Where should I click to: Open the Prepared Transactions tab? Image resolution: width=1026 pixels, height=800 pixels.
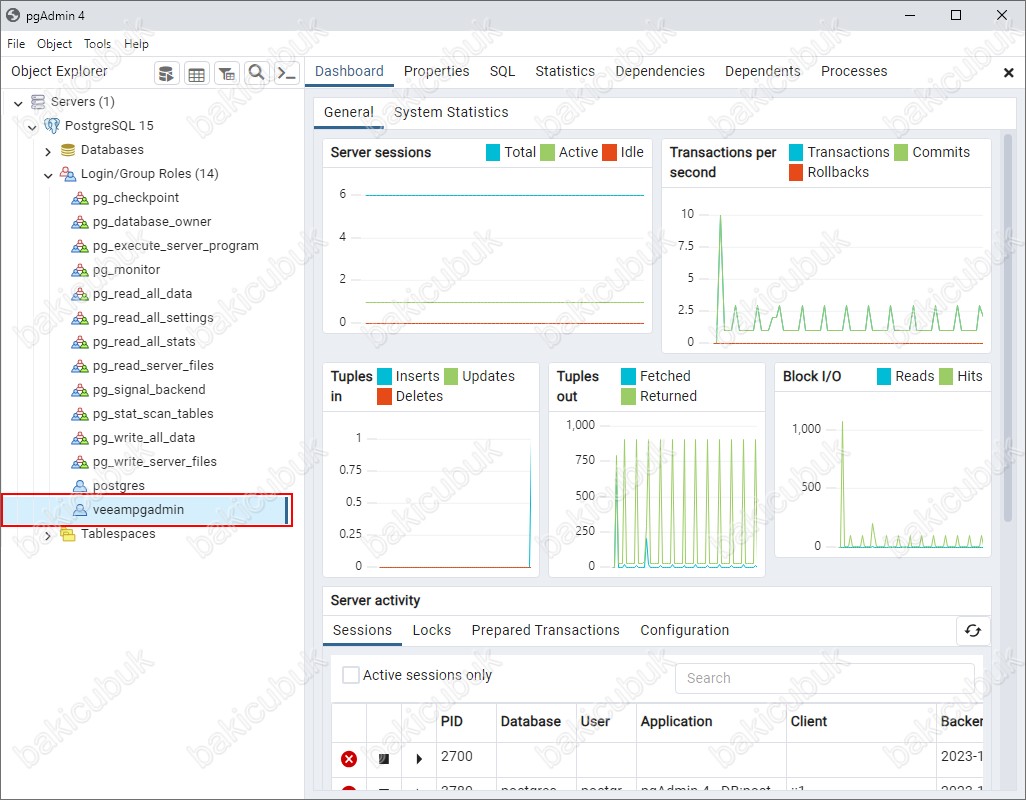pos(546,630)
